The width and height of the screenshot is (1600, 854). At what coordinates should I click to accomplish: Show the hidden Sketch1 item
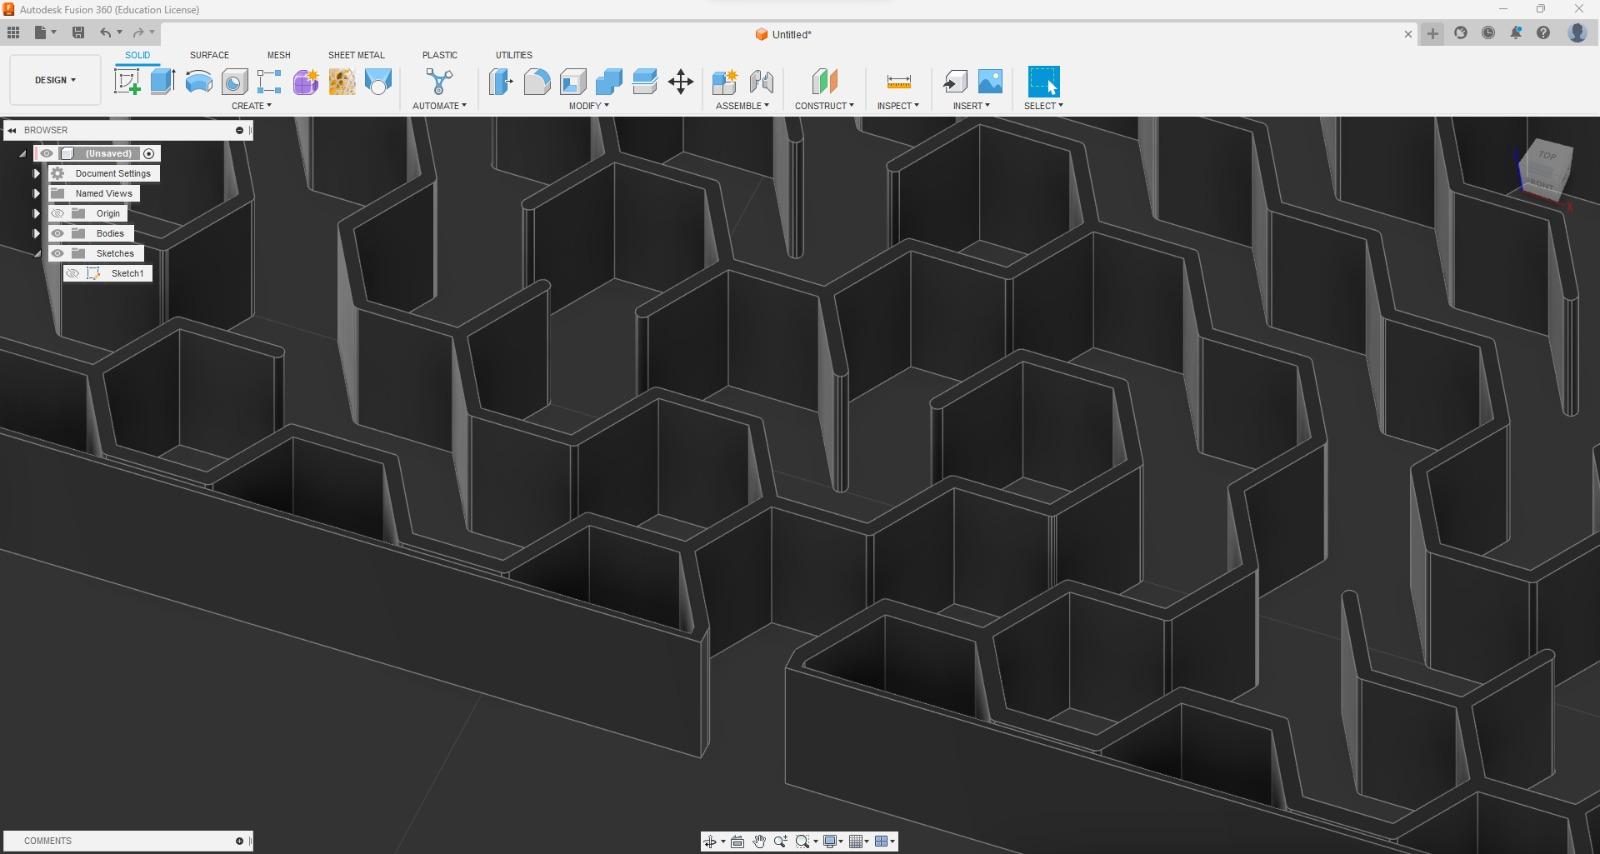[72, 273]
